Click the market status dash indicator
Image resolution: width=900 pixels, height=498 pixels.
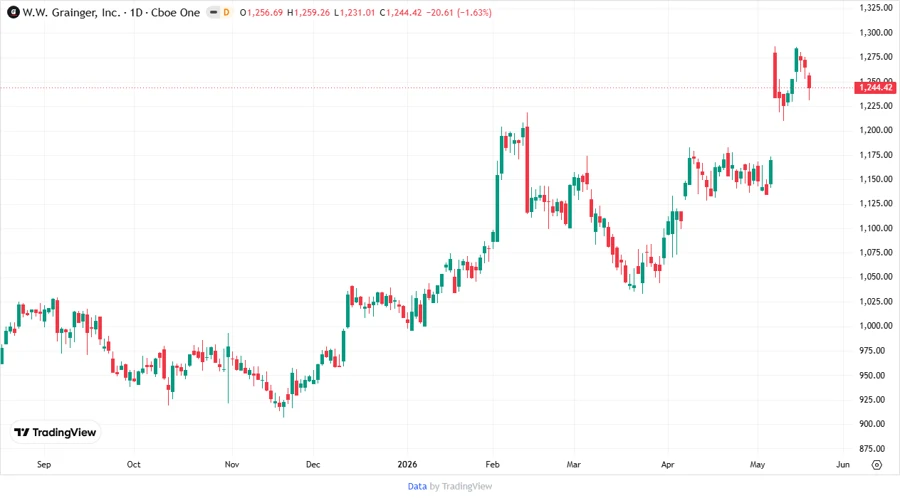click(214, 12)
